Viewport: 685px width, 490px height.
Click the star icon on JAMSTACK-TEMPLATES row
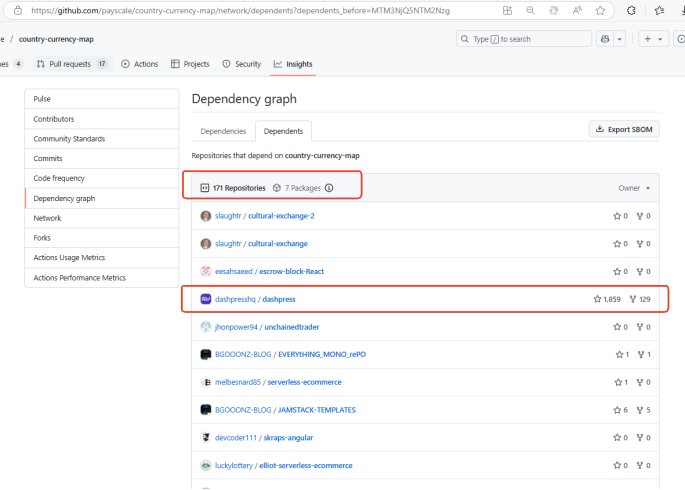coord(617,410)
